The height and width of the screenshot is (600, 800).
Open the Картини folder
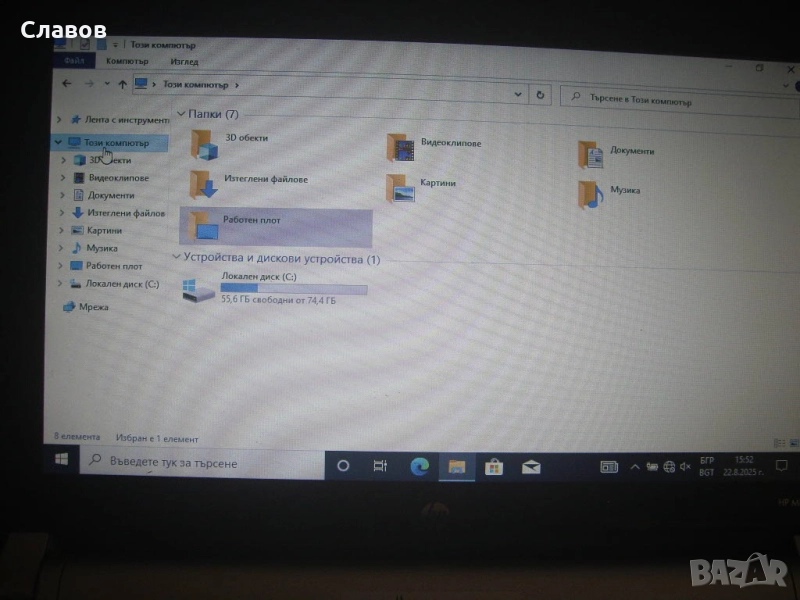point(402,188)
